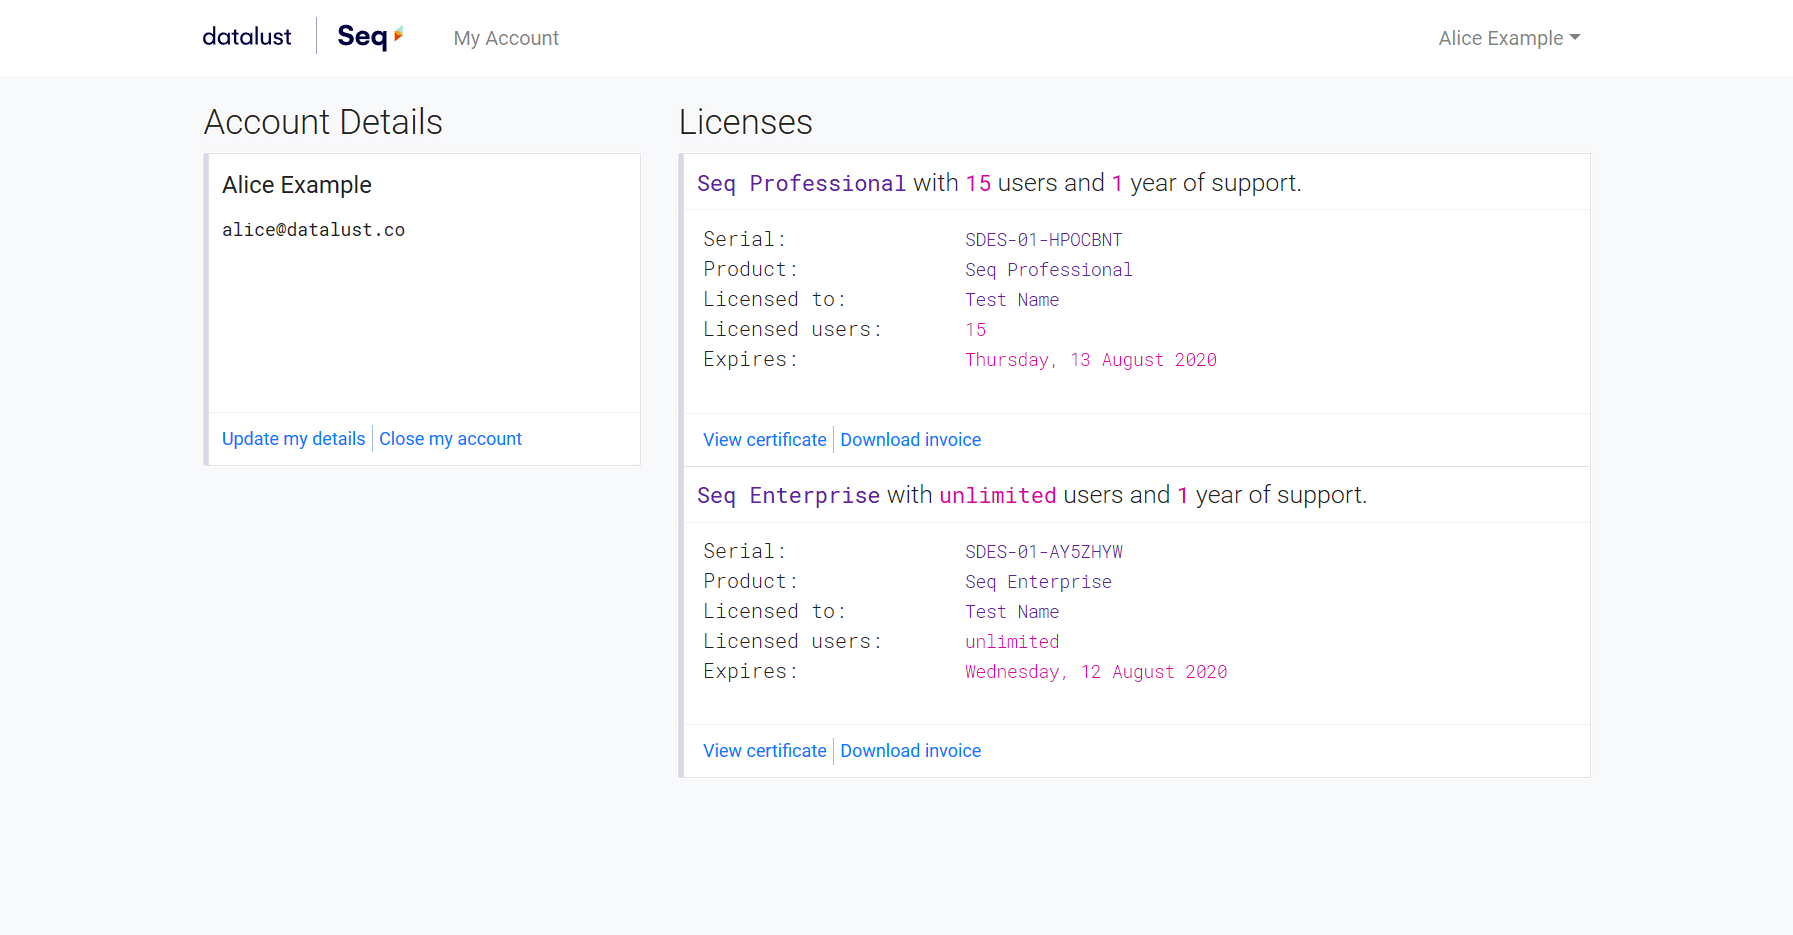
Task: Click Update my details link
Action: (294, 439)
